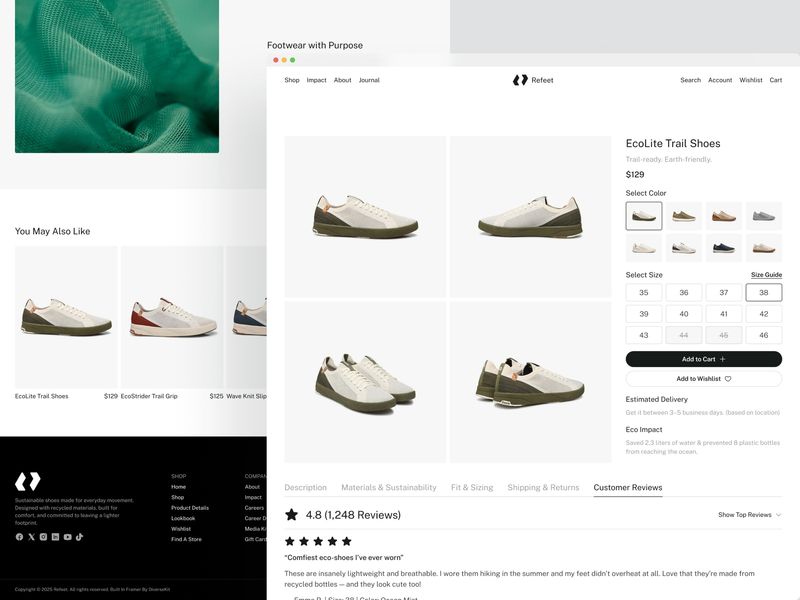Click the YouTube icon in the footer

click(67, 536)
